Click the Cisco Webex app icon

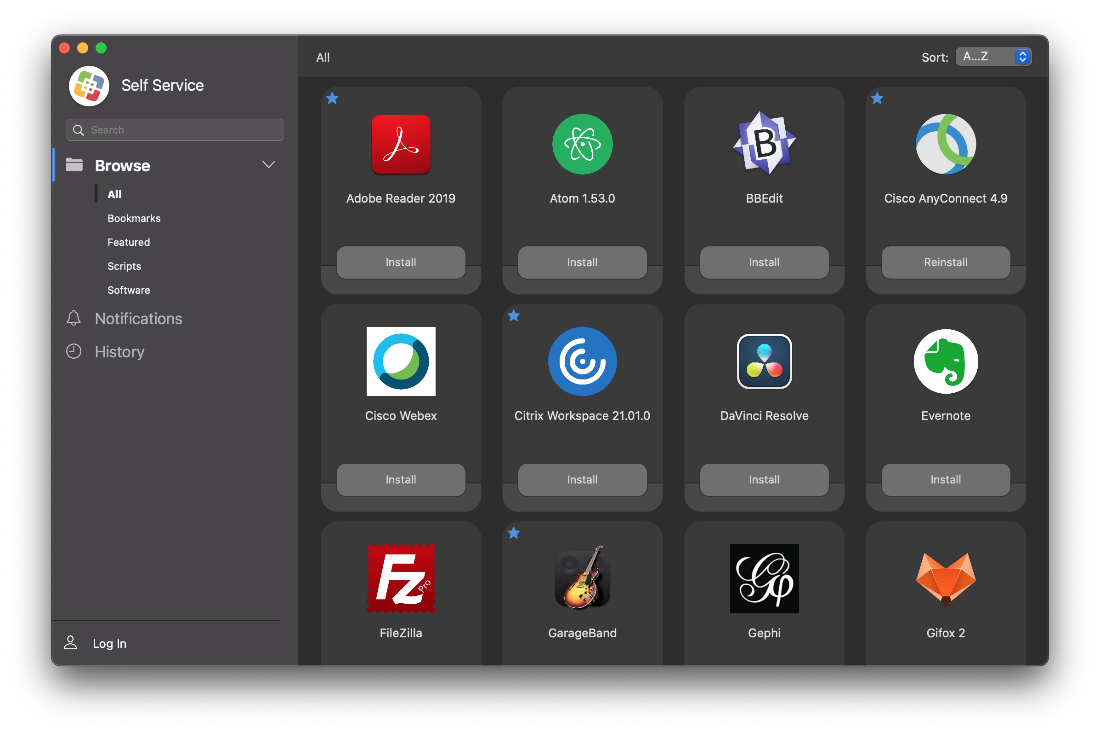click(x=401, y=361)
